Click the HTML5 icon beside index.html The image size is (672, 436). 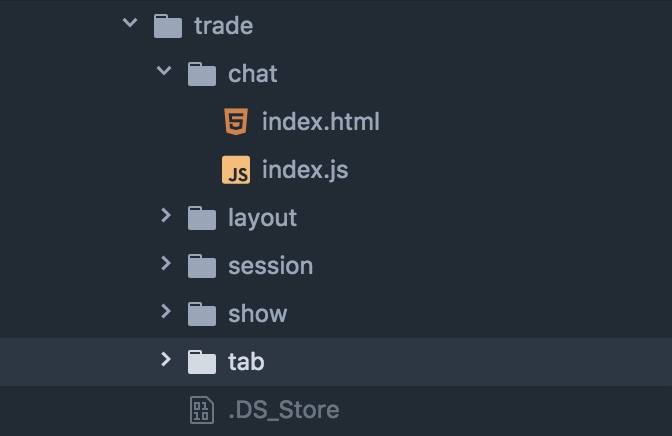pyautogui.click(x=236, y=121)
